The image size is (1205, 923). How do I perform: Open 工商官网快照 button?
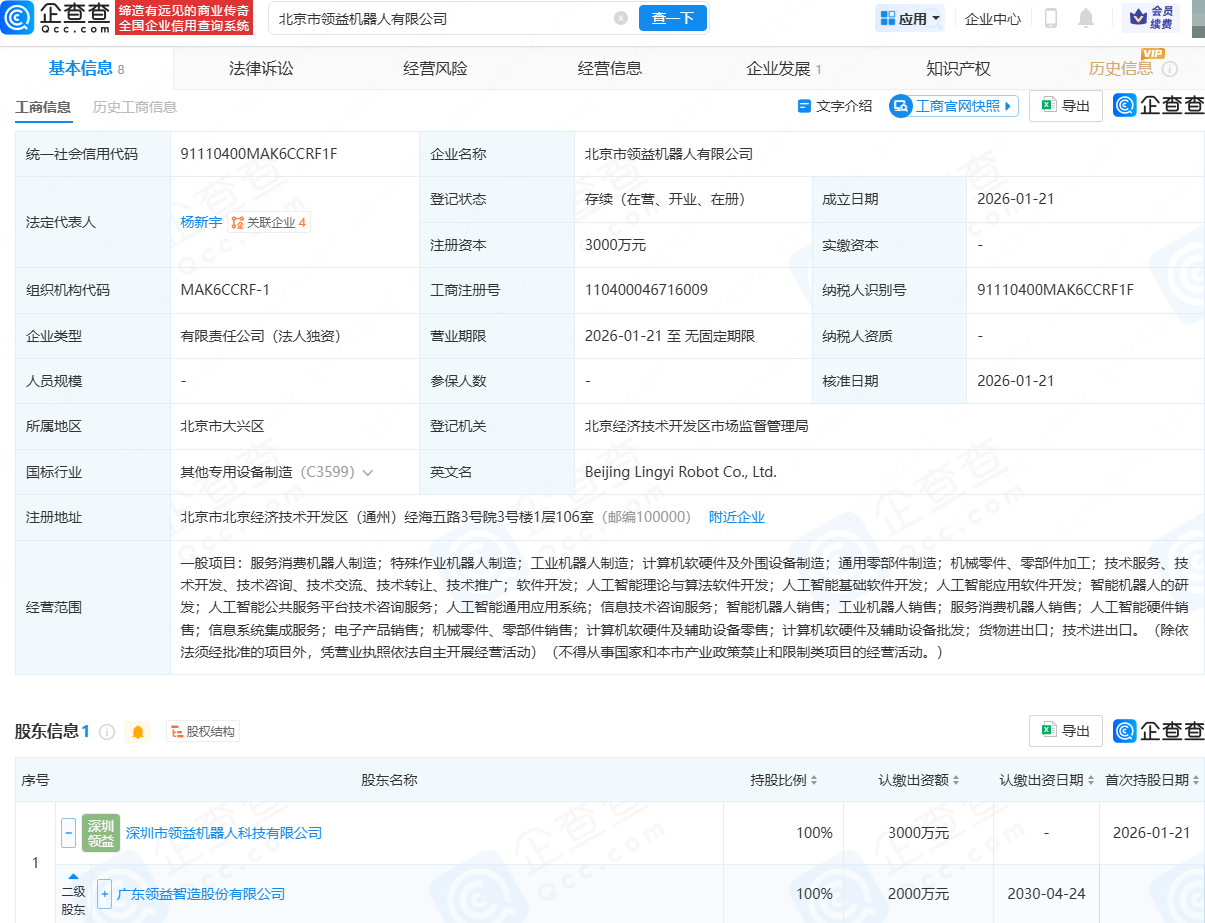pos(954,106)
